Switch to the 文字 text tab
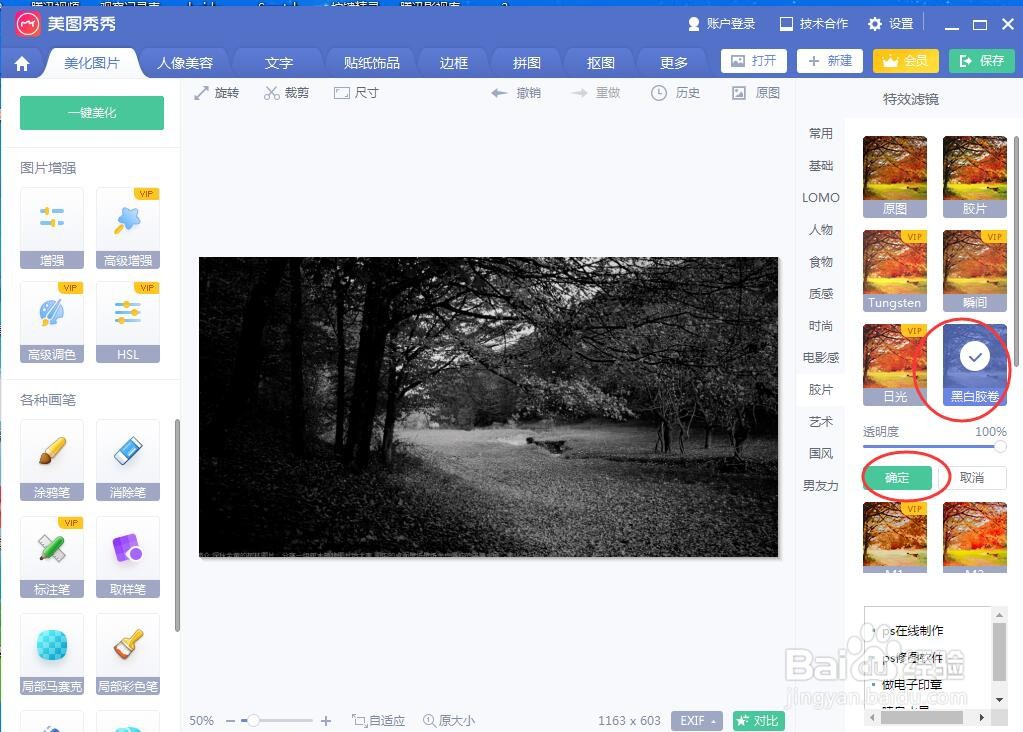The image size is (1023, 732). [x=278, y=61]
